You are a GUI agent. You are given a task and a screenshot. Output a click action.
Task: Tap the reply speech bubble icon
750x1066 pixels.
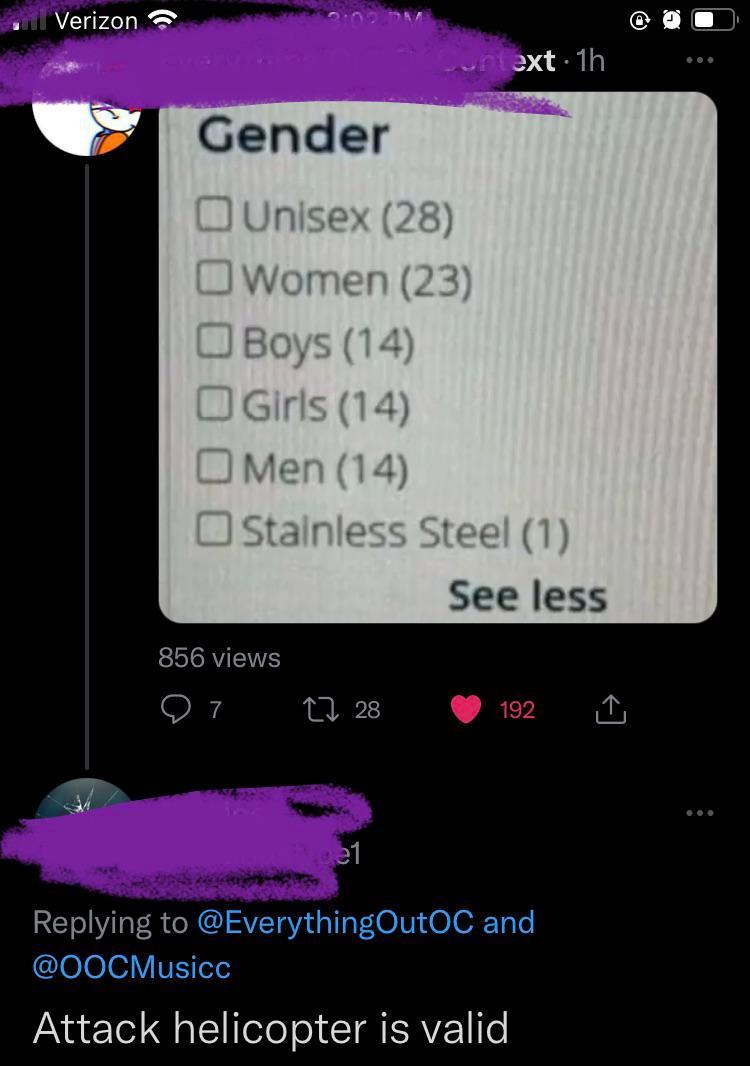tap(175, 710)
